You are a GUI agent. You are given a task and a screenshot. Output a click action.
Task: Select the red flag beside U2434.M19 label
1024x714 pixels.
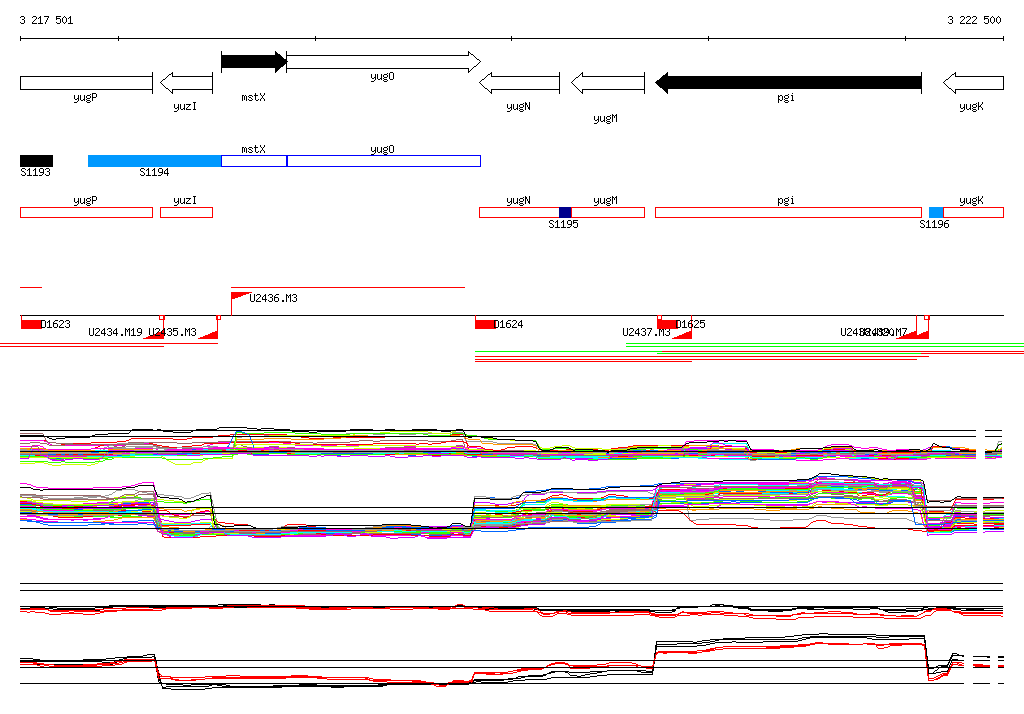pyautogui.click(x=154, y=334)
